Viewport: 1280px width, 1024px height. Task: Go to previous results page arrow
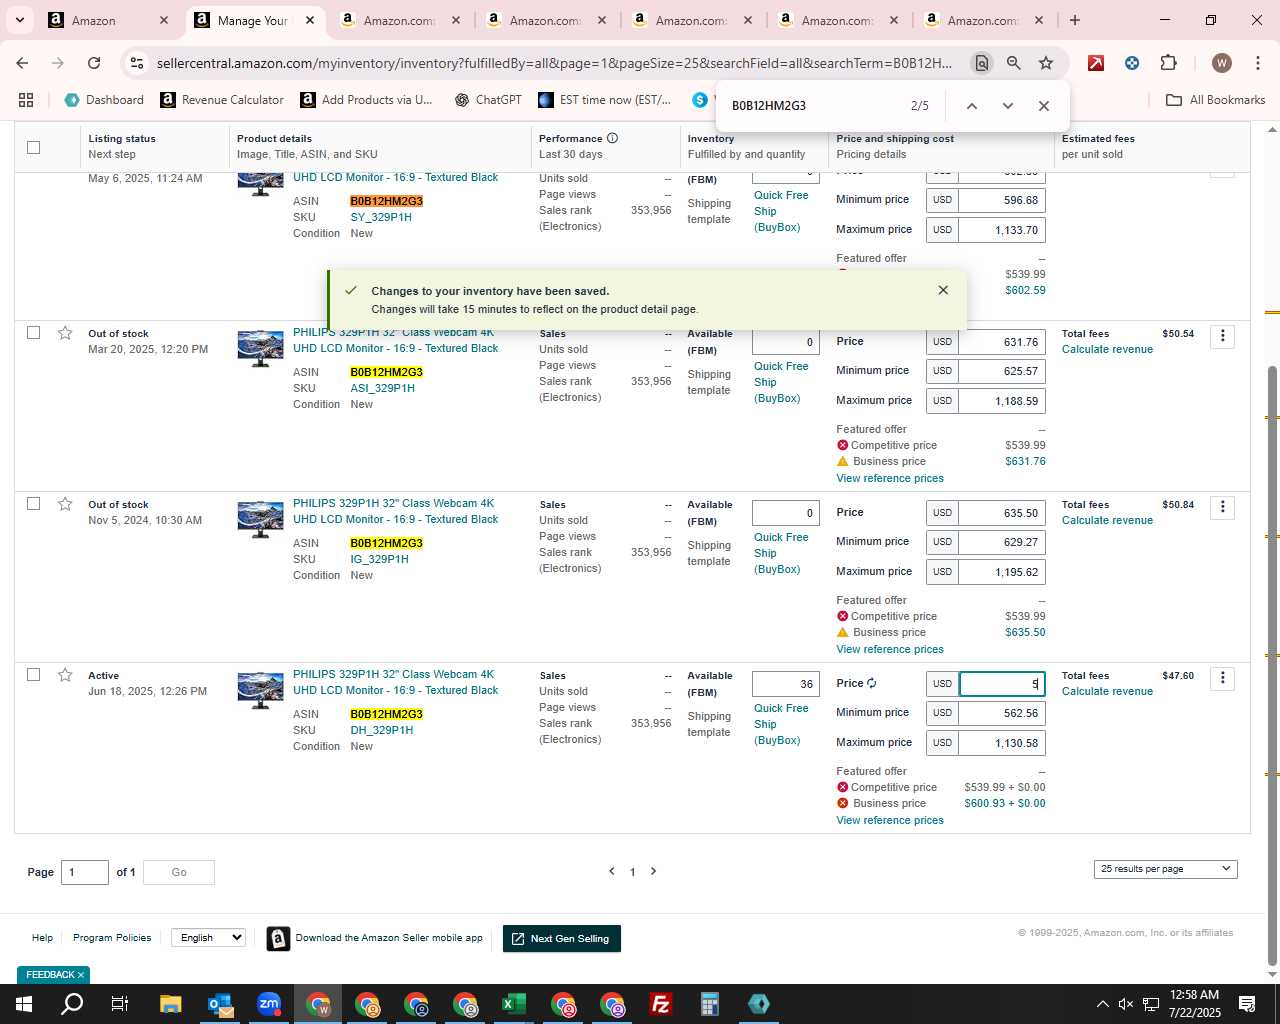[x=612, y=871]
